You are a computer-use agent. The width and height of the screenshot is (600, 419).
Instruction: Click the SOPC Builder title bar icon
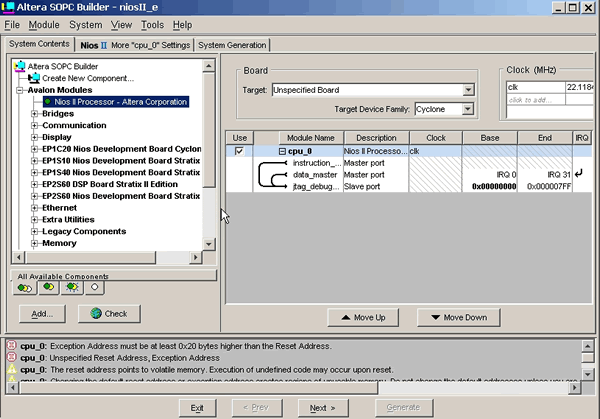click(x=8, y=7)
